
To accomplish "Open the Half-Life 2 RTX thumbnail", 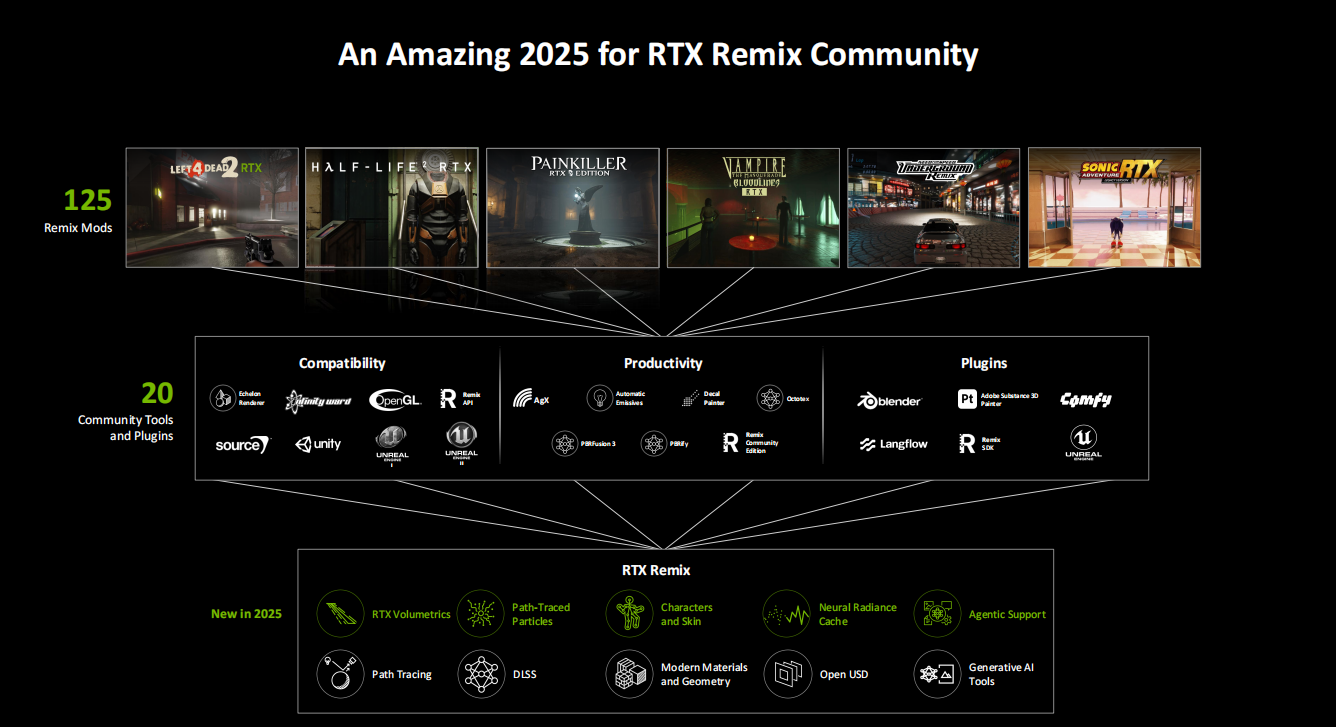I will pos(392,208).
